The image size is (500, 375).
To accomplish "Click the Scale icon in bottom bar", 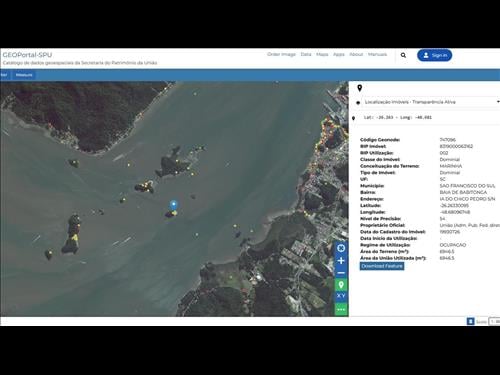I will click(x=470, y=321).
